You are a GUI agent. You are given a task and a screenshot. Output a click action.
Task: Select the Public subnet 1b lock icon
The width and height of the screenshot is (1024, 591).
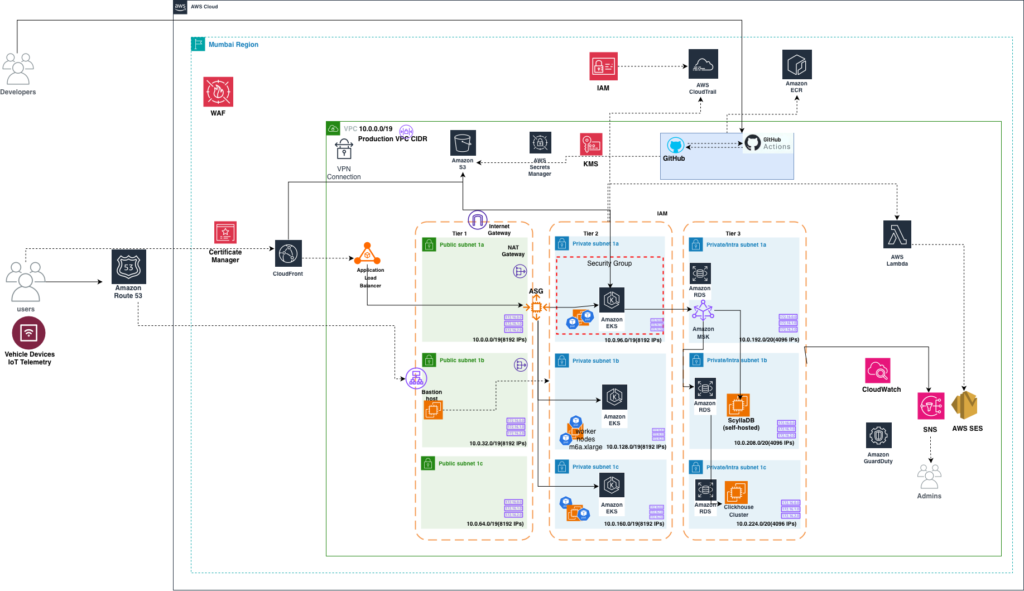coord(429,360)
